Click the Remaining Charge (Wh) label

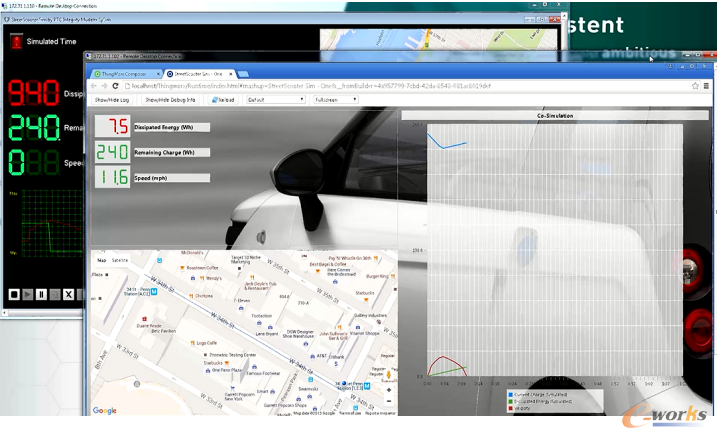coord(171,153)
